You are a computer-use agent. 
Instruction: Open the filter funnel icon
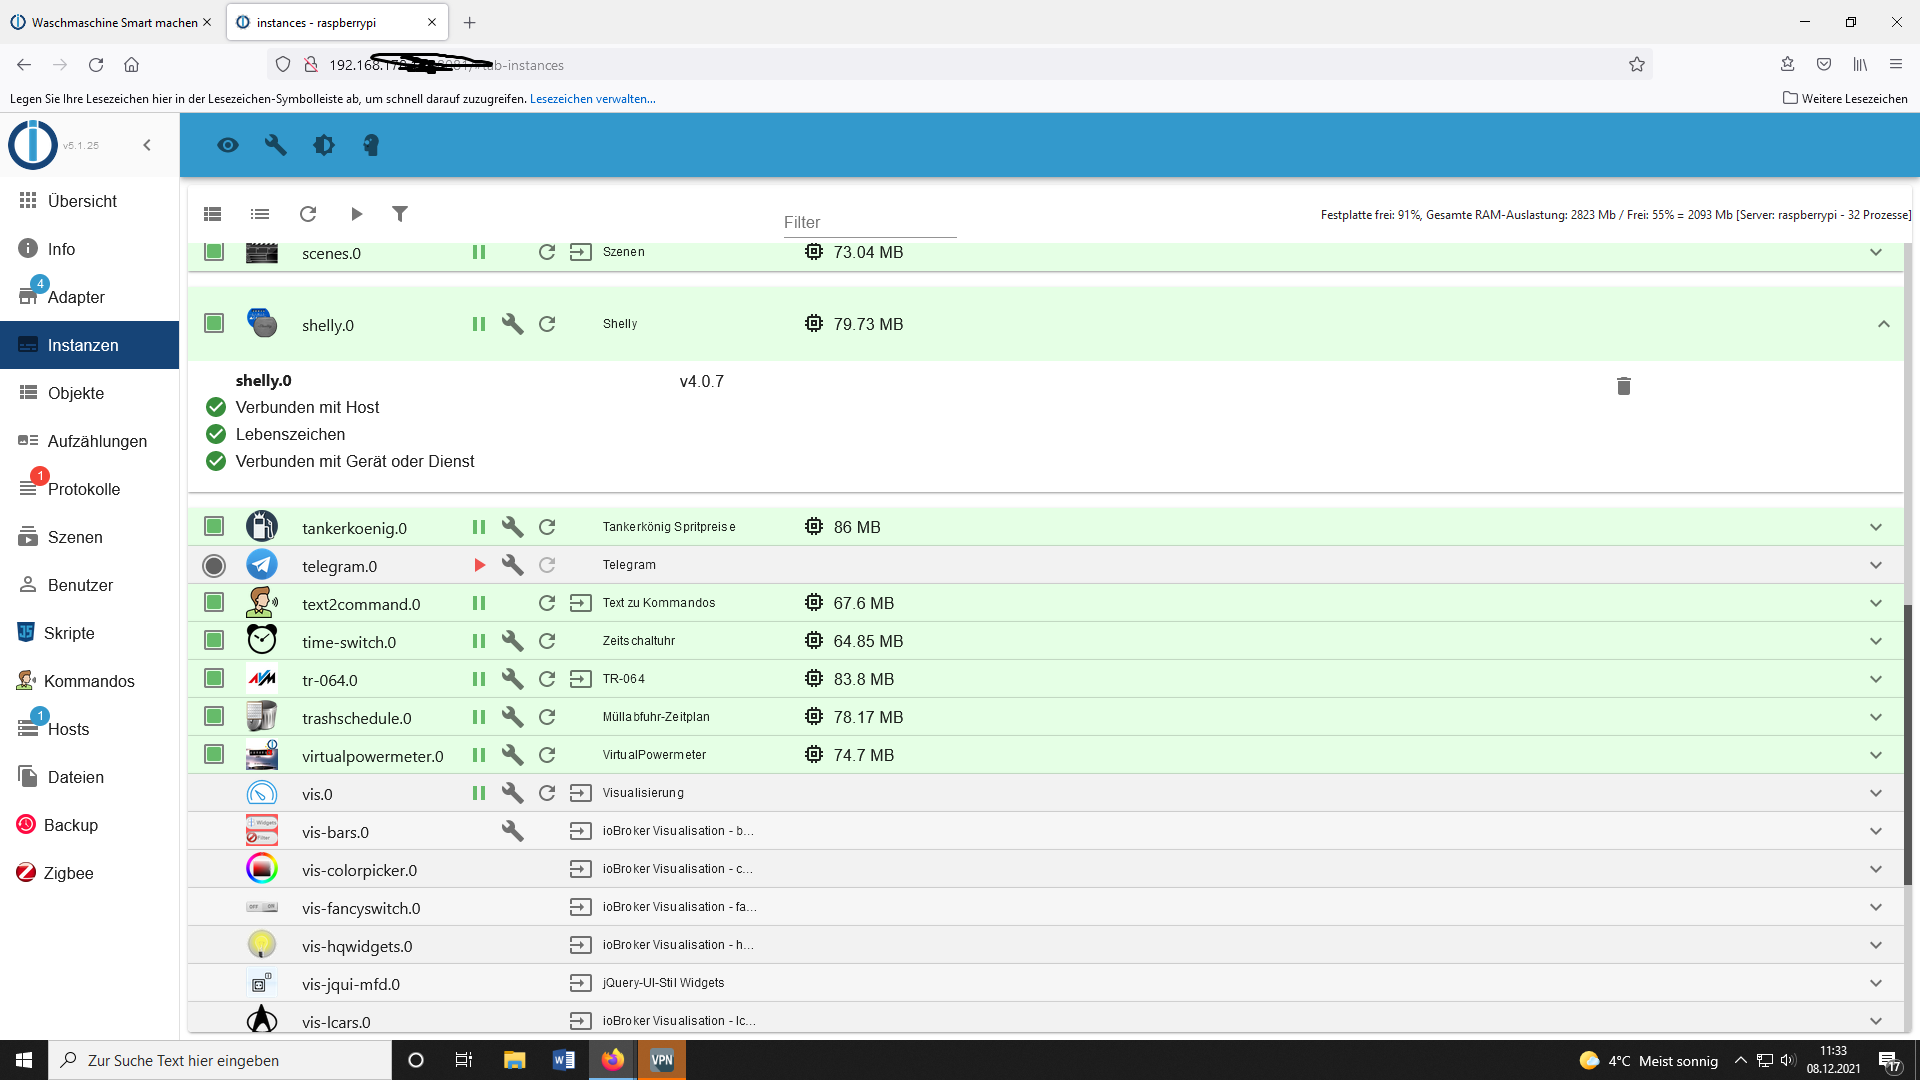point(400,214)
